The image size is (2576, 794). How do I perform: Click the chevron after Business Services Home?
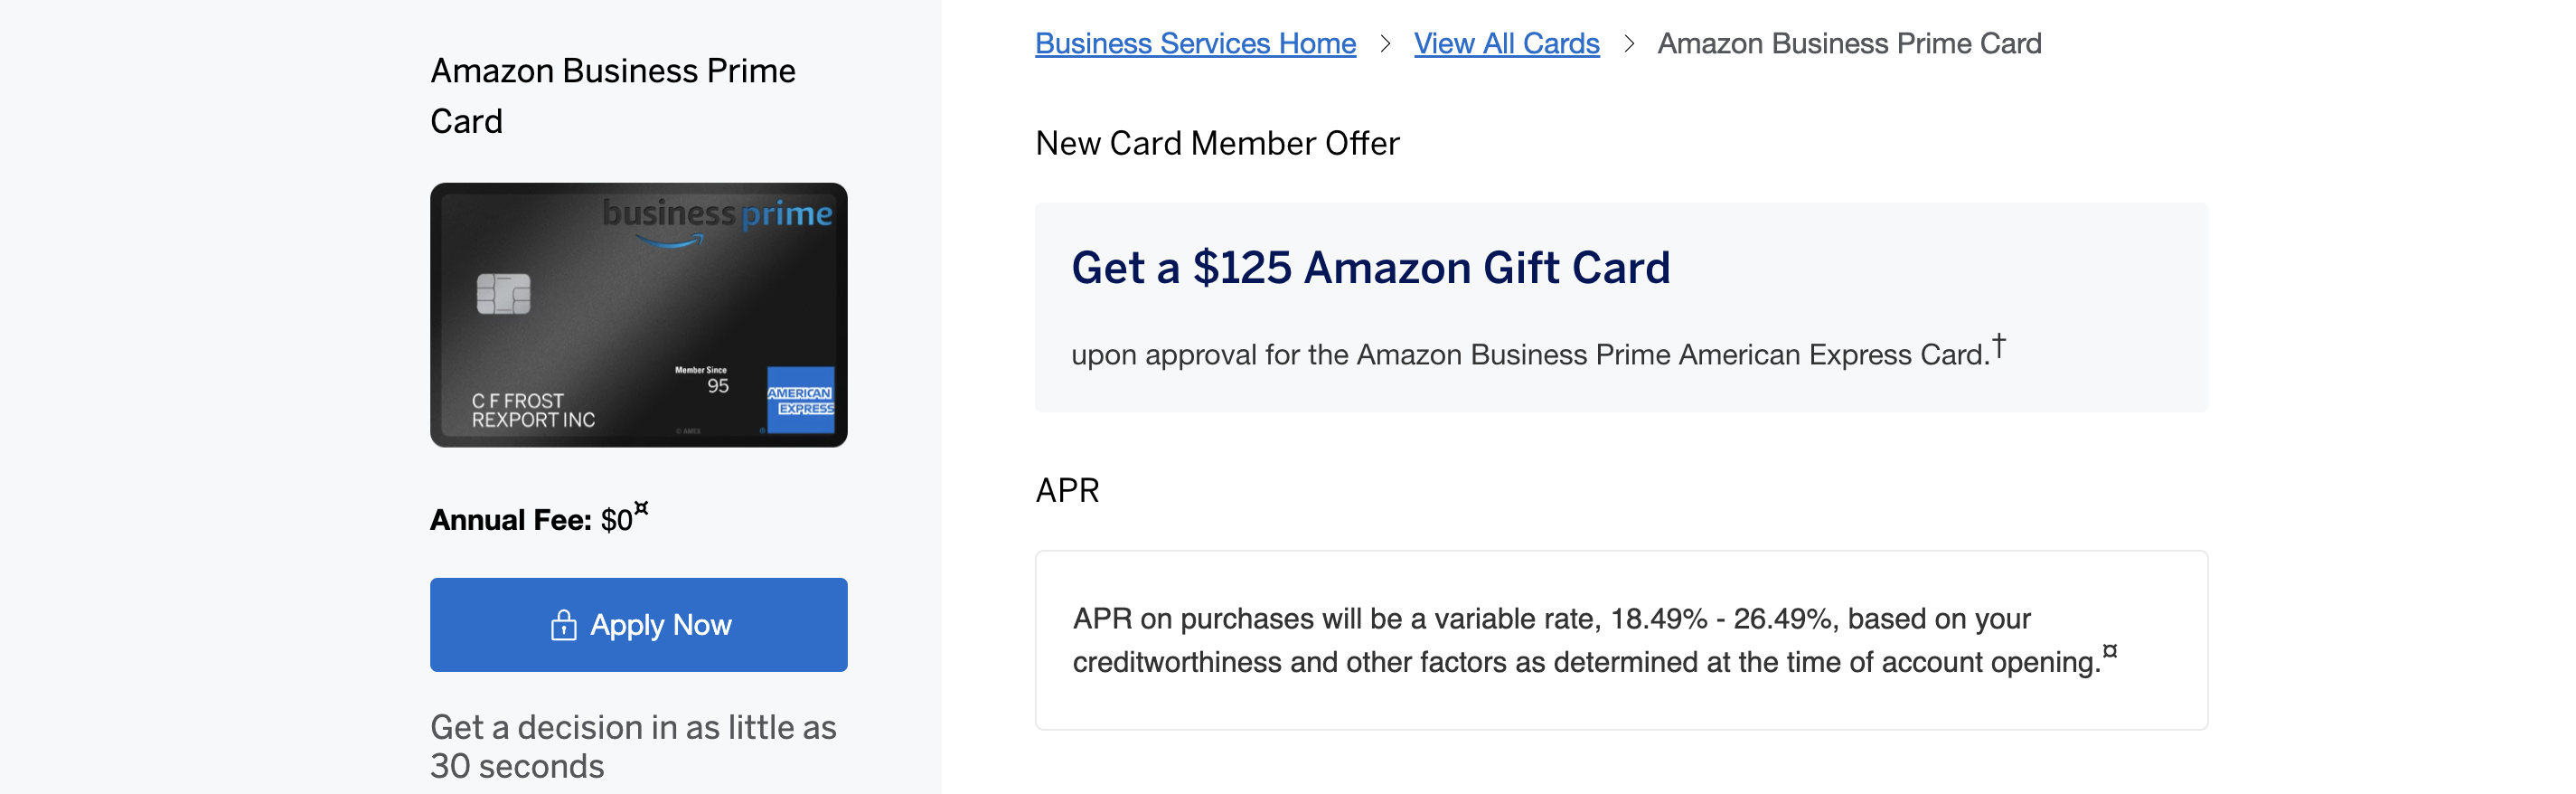point(1385,44)
